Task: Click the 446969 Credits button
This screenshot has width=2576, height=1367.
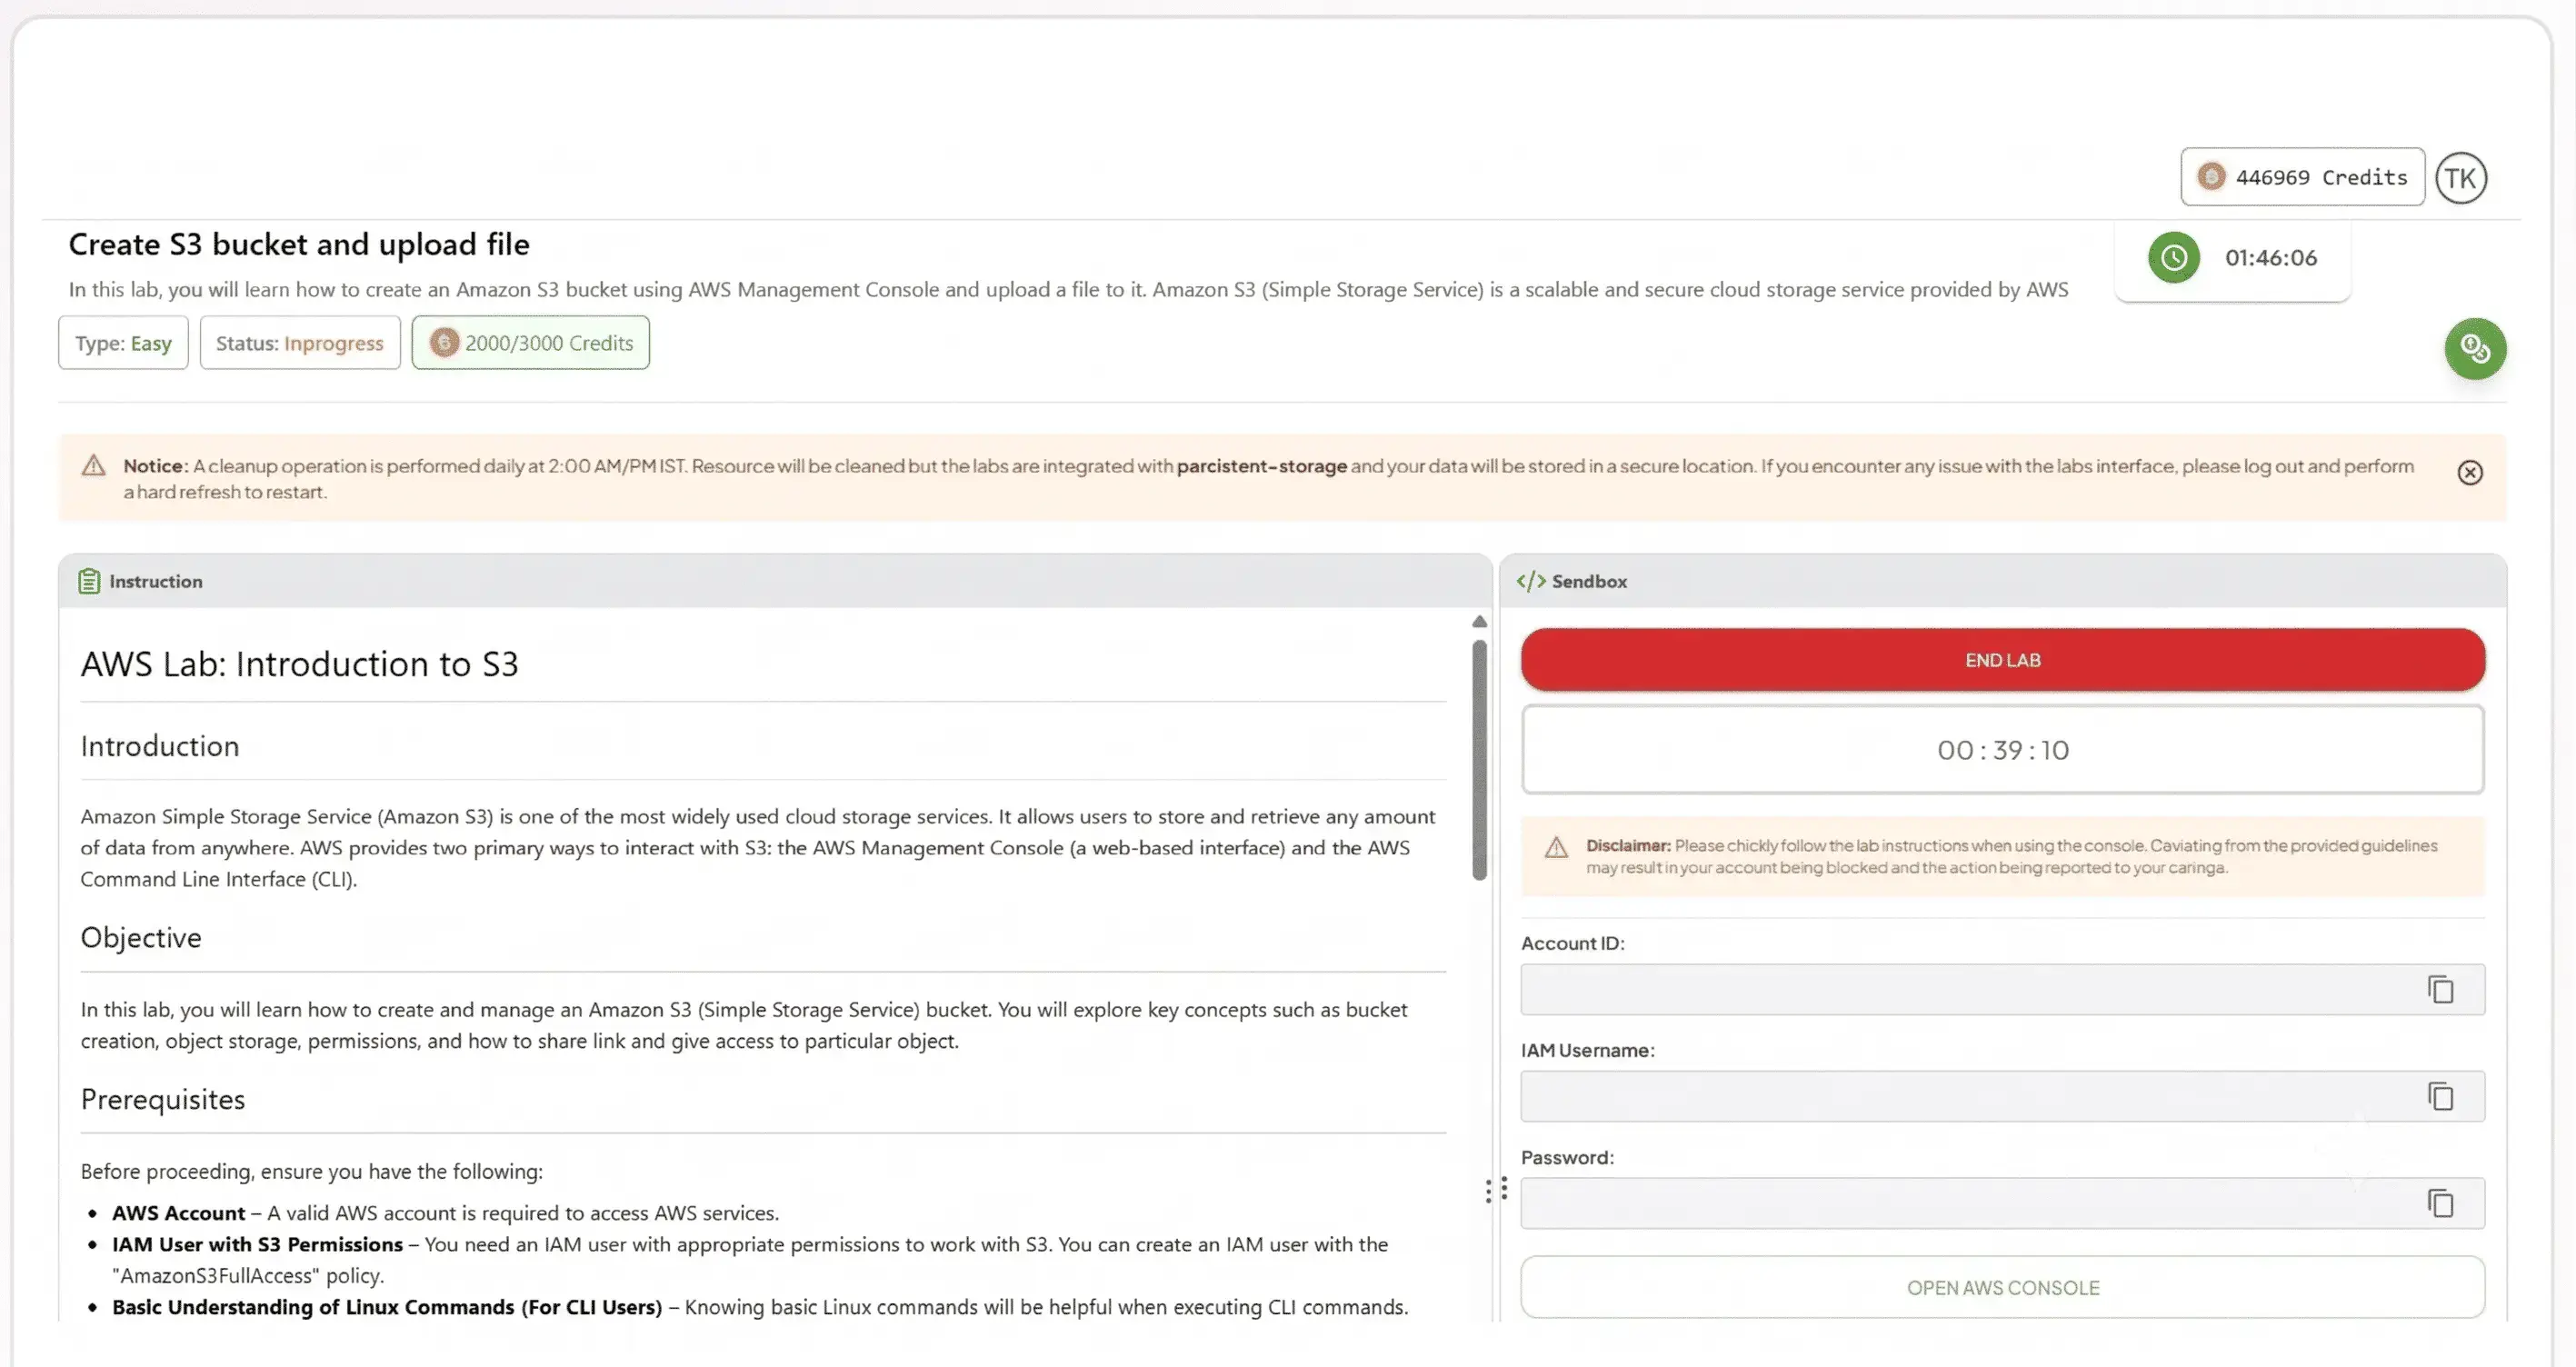Action: [2302, 177]
